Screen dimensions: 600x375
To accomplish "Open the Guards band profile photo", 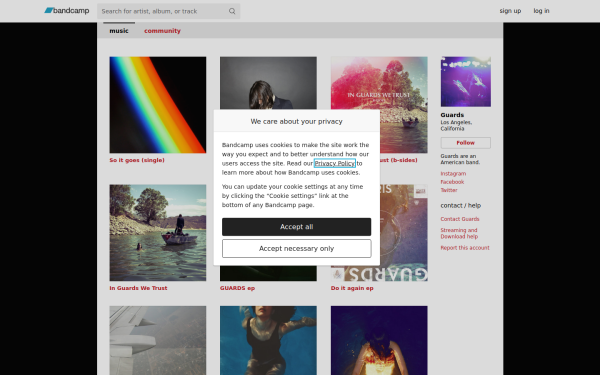I will 466,82.
